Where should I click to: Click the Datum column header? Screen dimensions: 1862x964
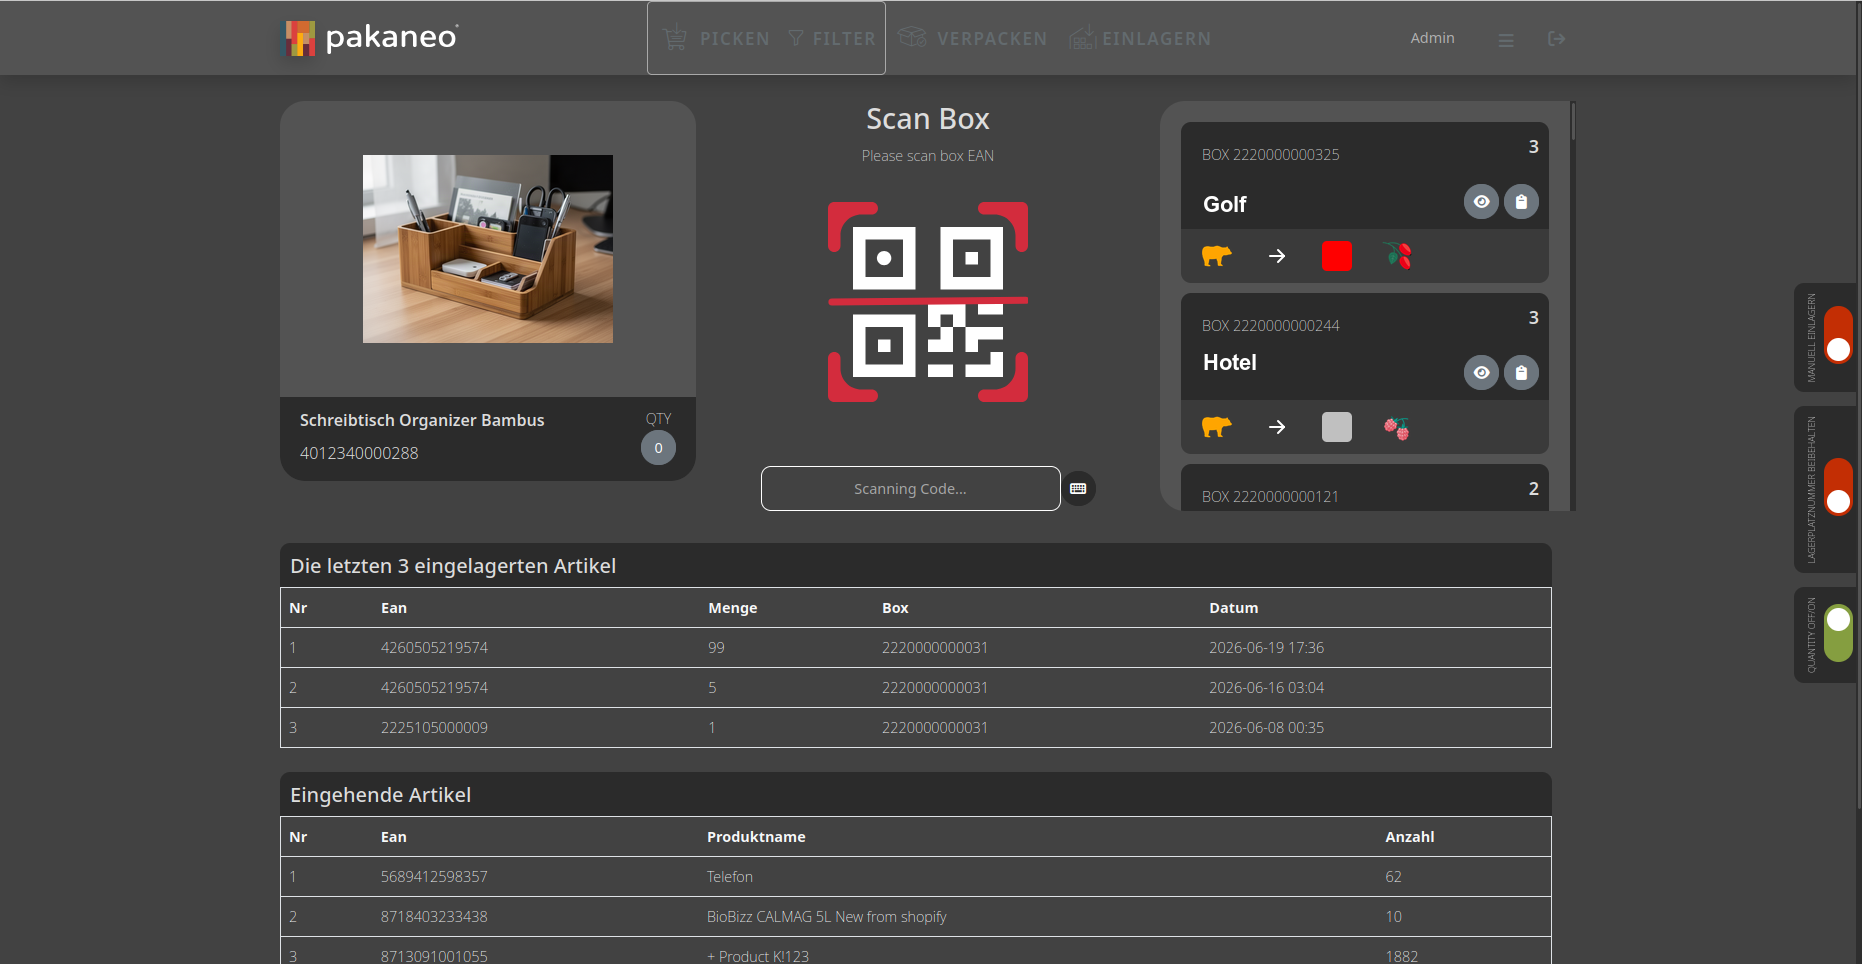1233,608
